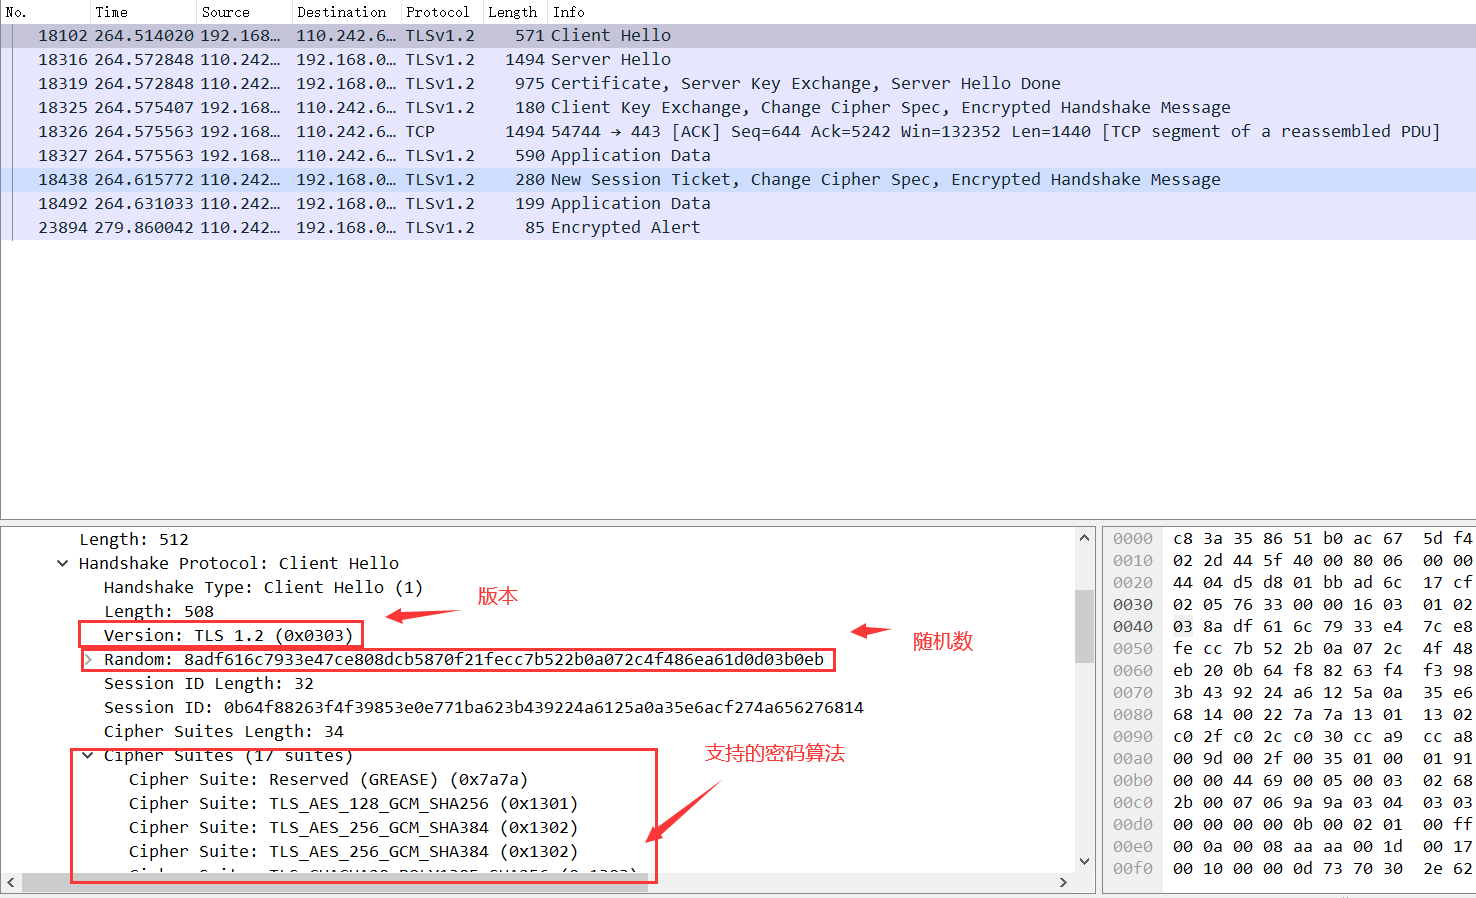Select the Length: 512 row
The width and height of the screenshot is (1476, 898).
[134, 540]
